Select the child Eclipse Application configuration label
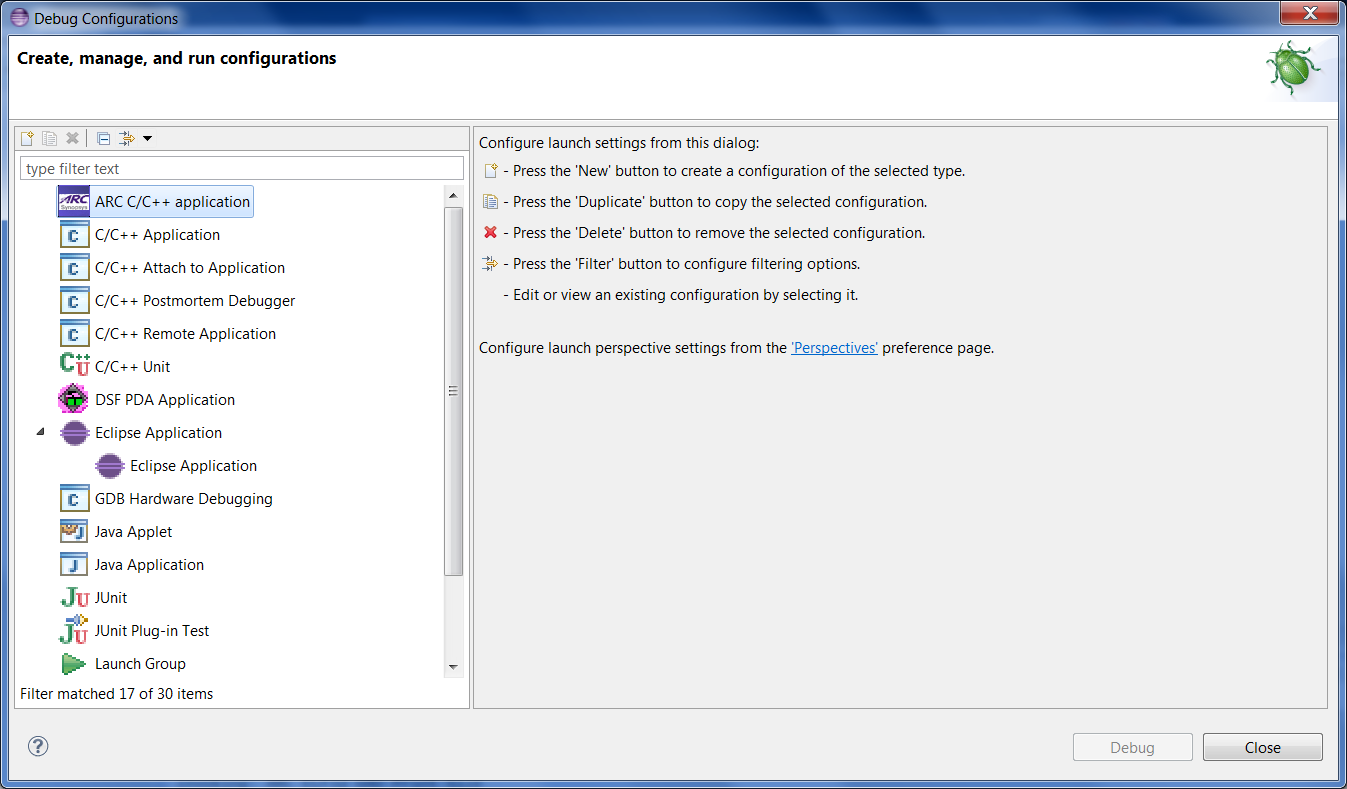 193,465
